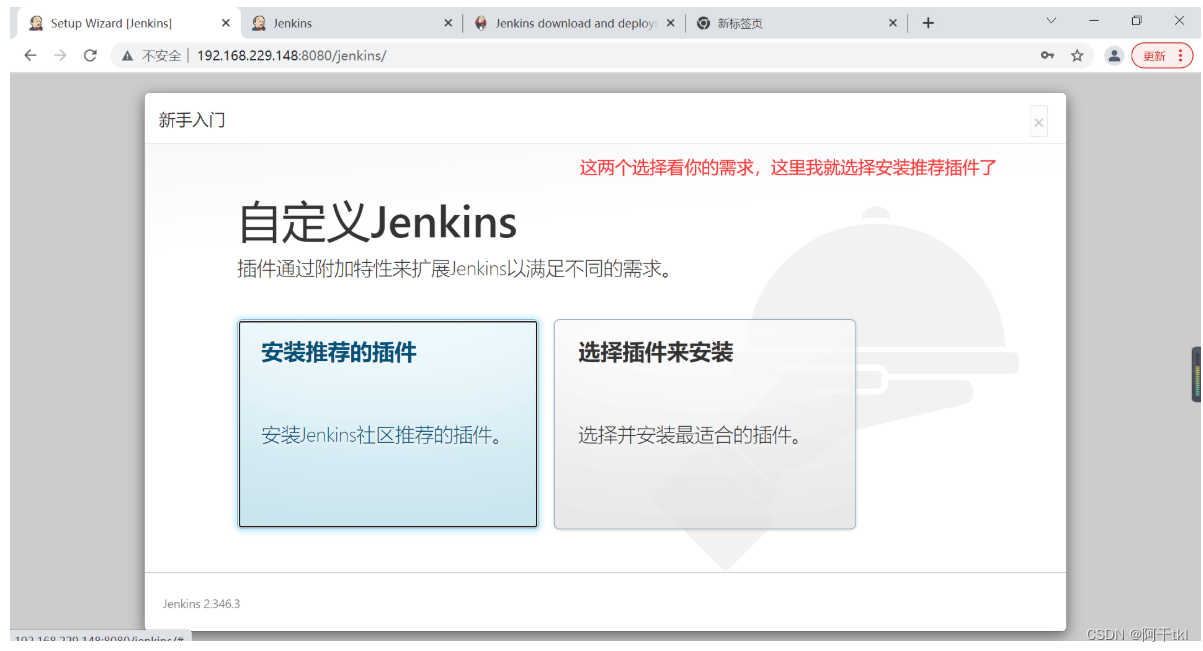Close the 新手入门 setup dialog
The width and height of the screenshot is (1203, 651).
(x=1038, y=122)
